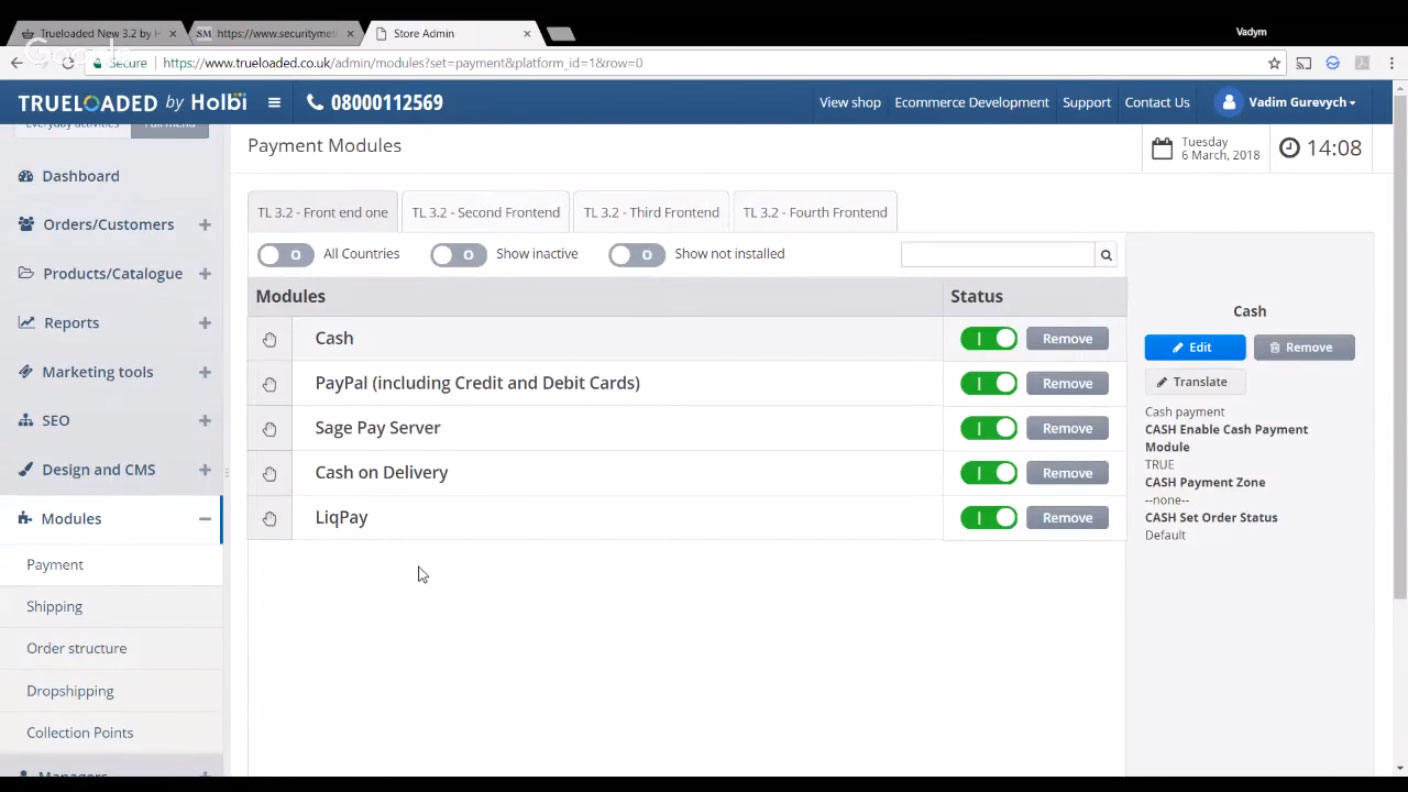This screenshot has height=792, width=1408.
Task: Expand the Marketing tools menu plus
Action: (205, 372)
